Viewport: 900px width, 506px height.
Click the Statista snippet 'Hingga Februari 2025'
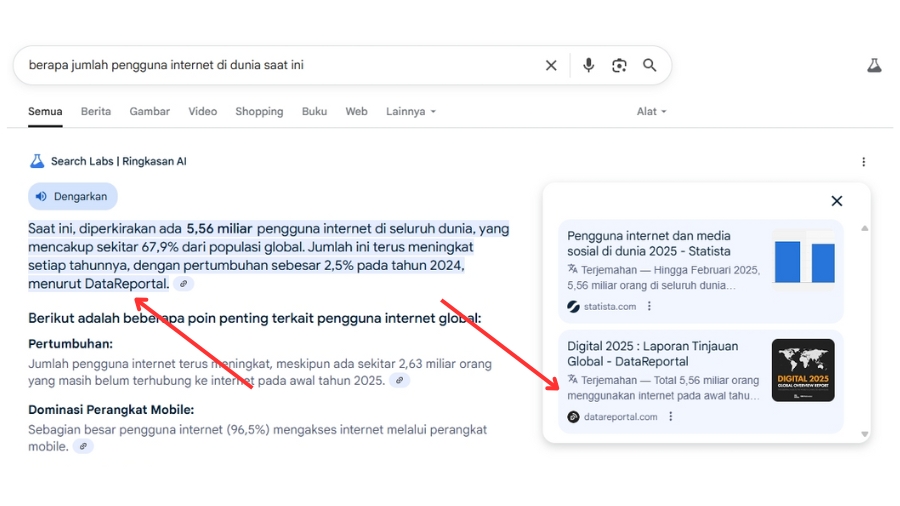pyautogui.click(x=707, y=270)
